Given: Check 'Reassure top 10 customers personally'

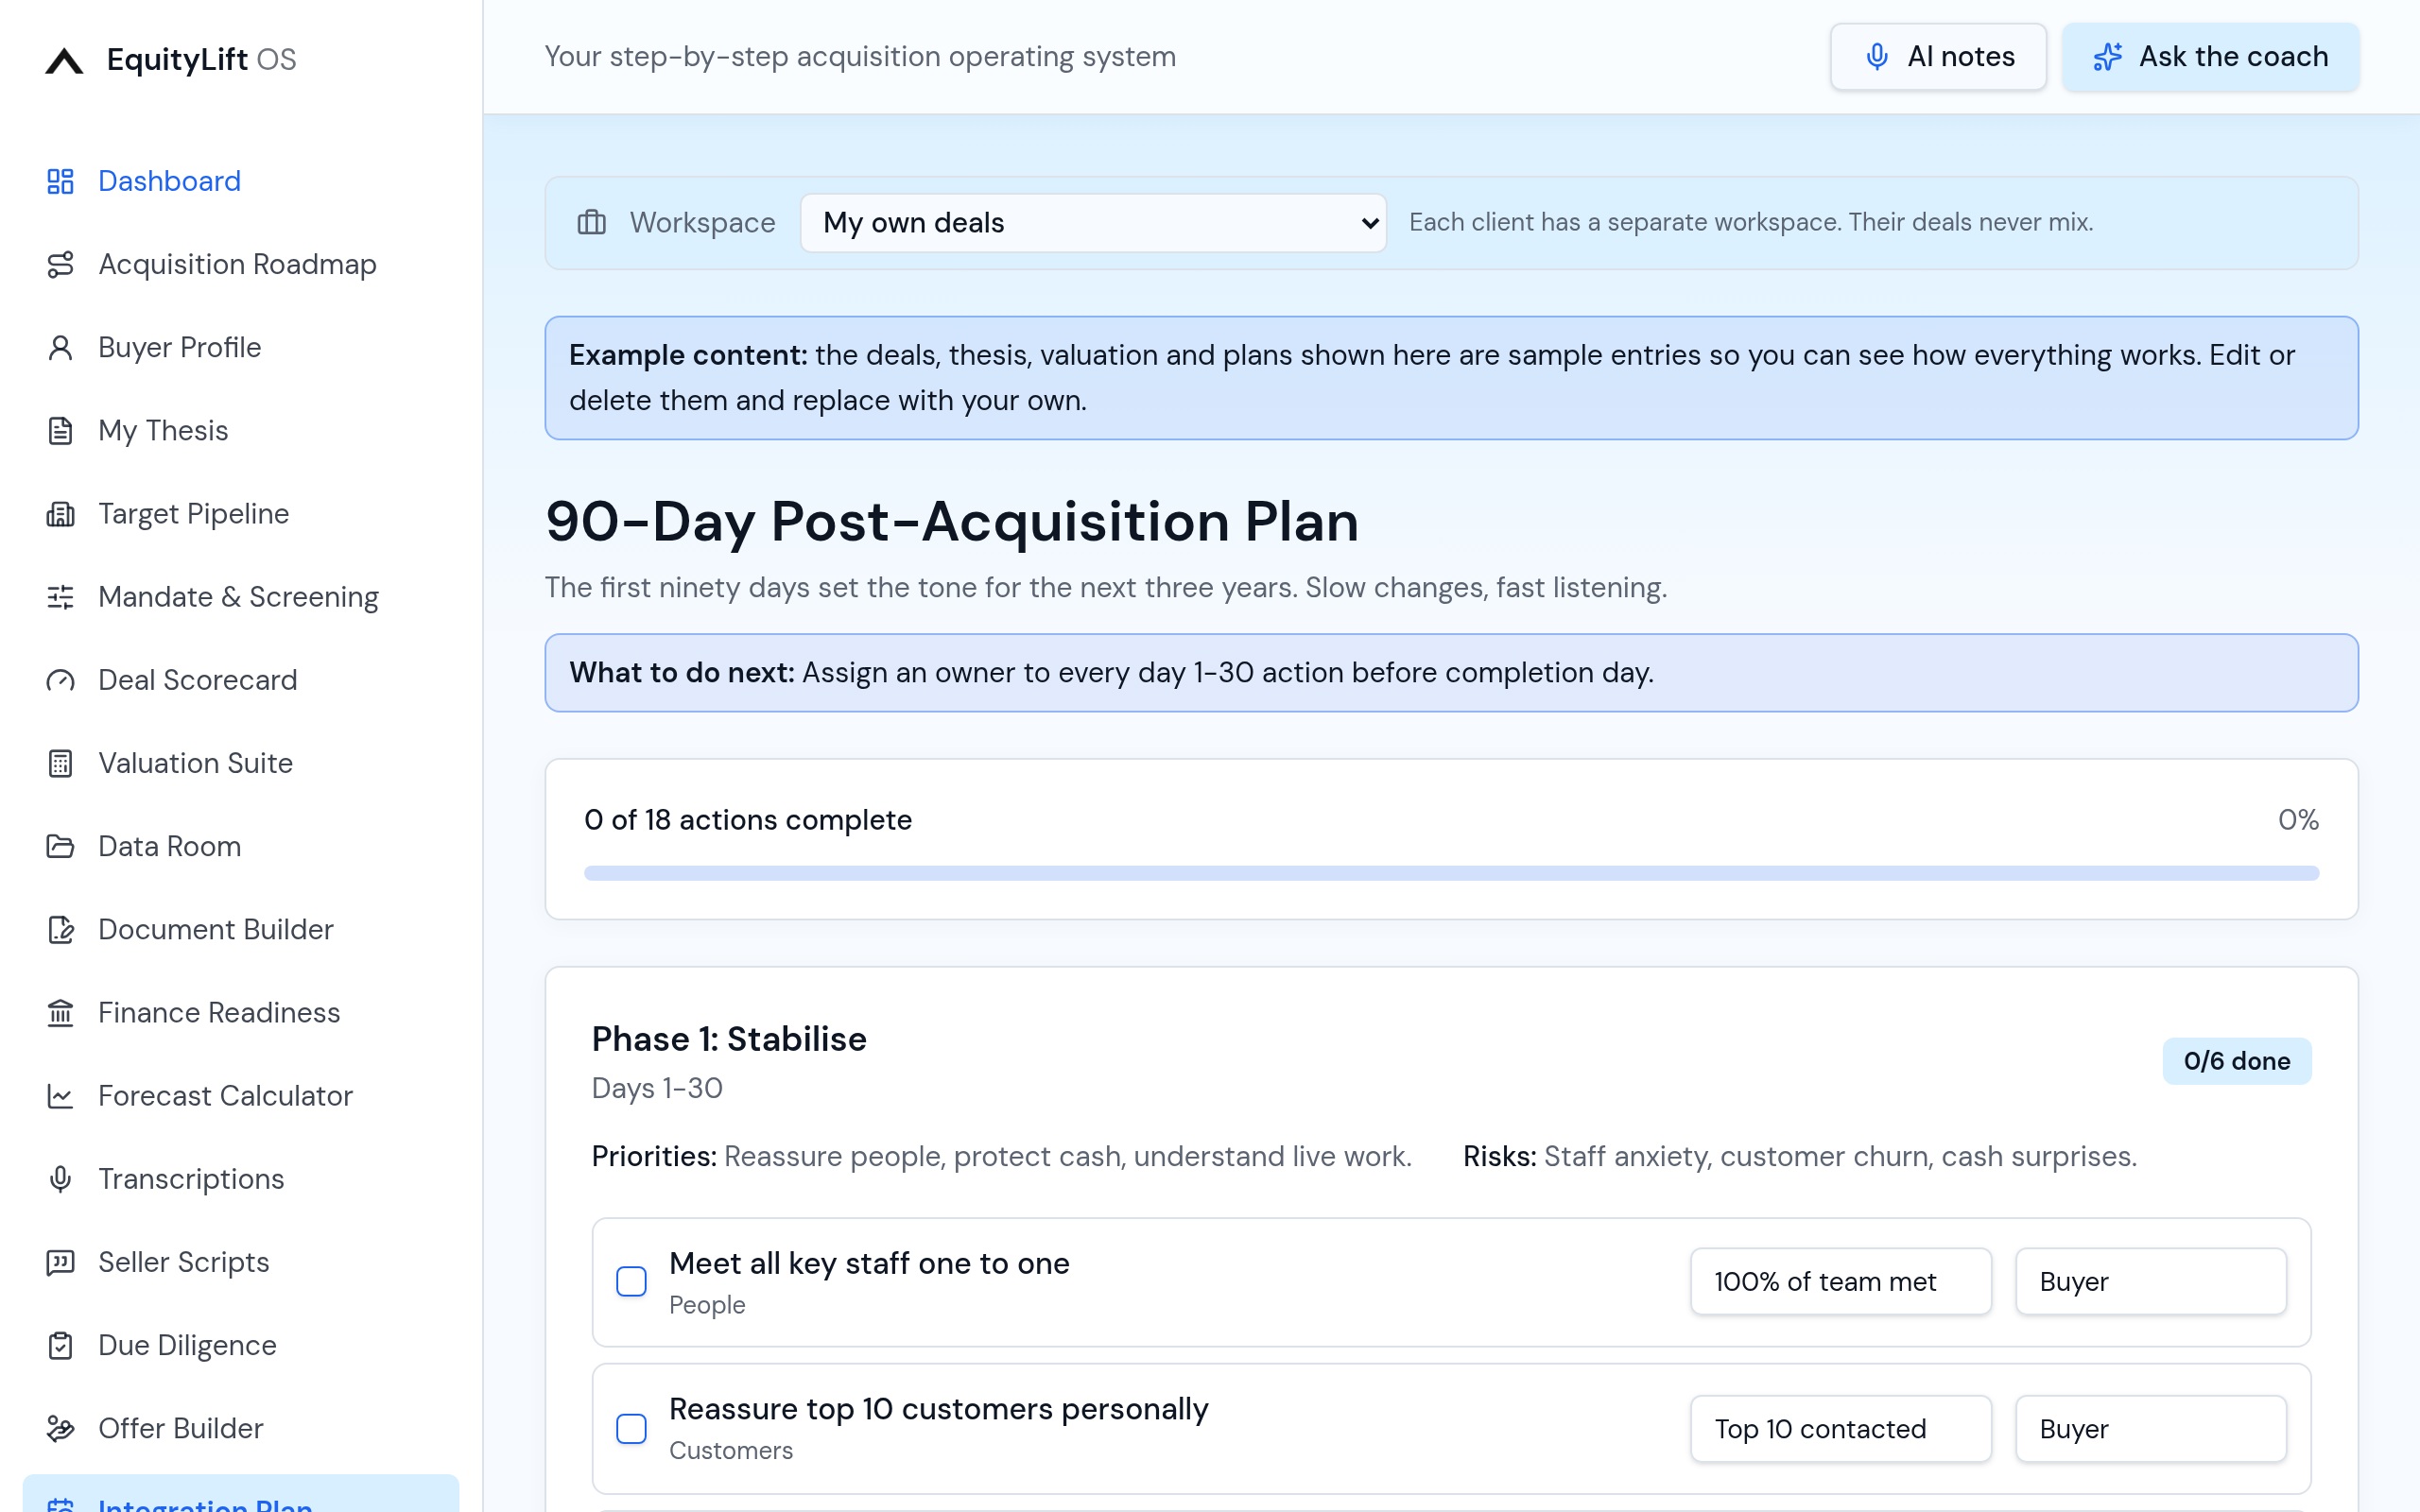Looking at the screenshot, I should 631,1428.
